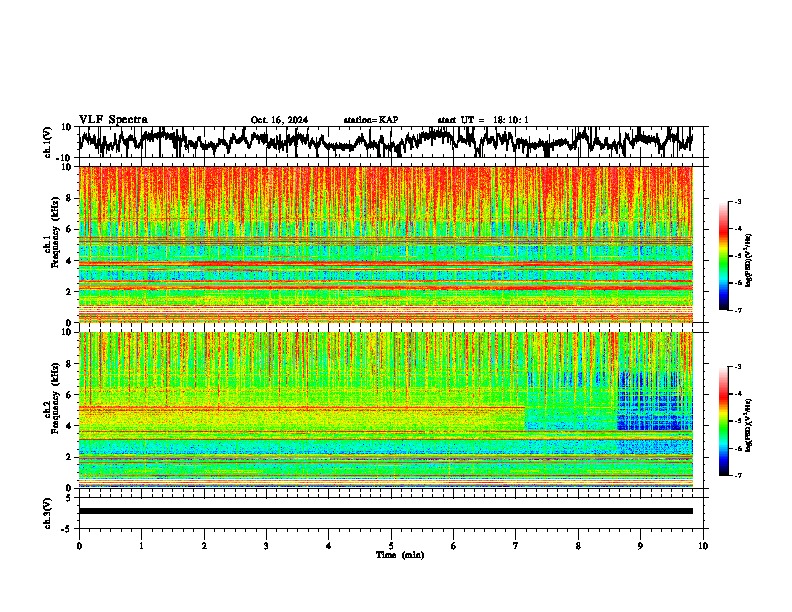Click time axis tick label "9"

[x=640, y=546]
